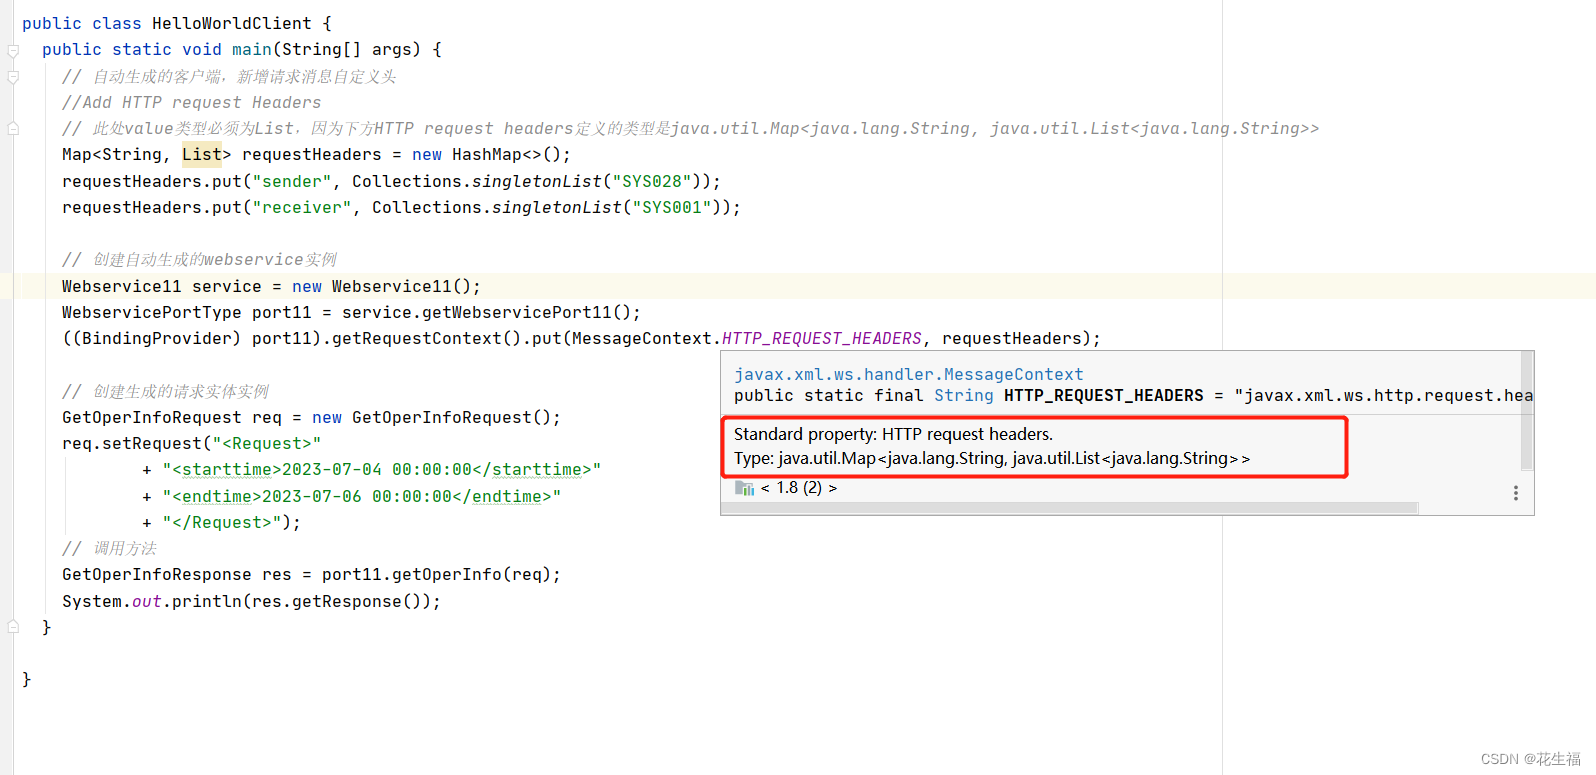Screen dimensions: 1596x775
Task: Click the "SYS028" string literal
Action: click(x=652, y=181)
